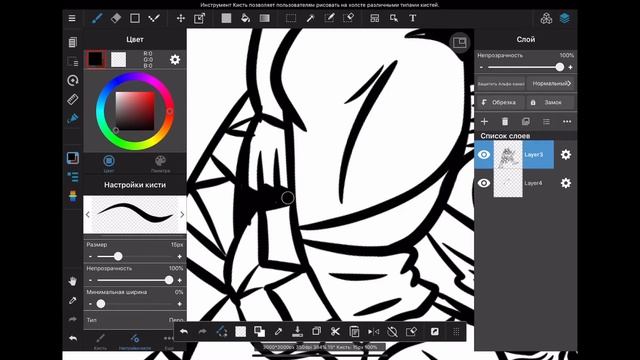640x360 pixels.
Task: Click undo arrow in left sidebar
Action: pos(73,338)
